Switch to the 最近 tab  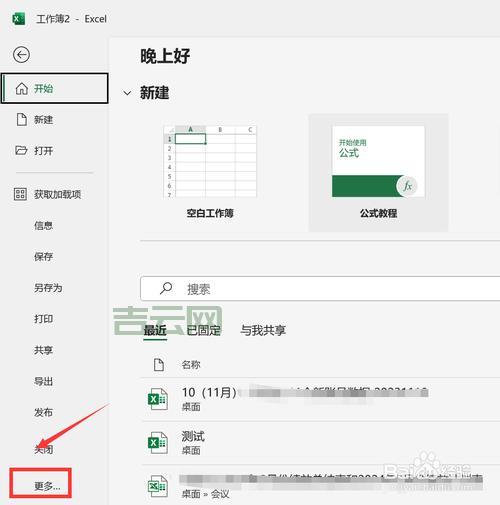click(x=155, y=330)
